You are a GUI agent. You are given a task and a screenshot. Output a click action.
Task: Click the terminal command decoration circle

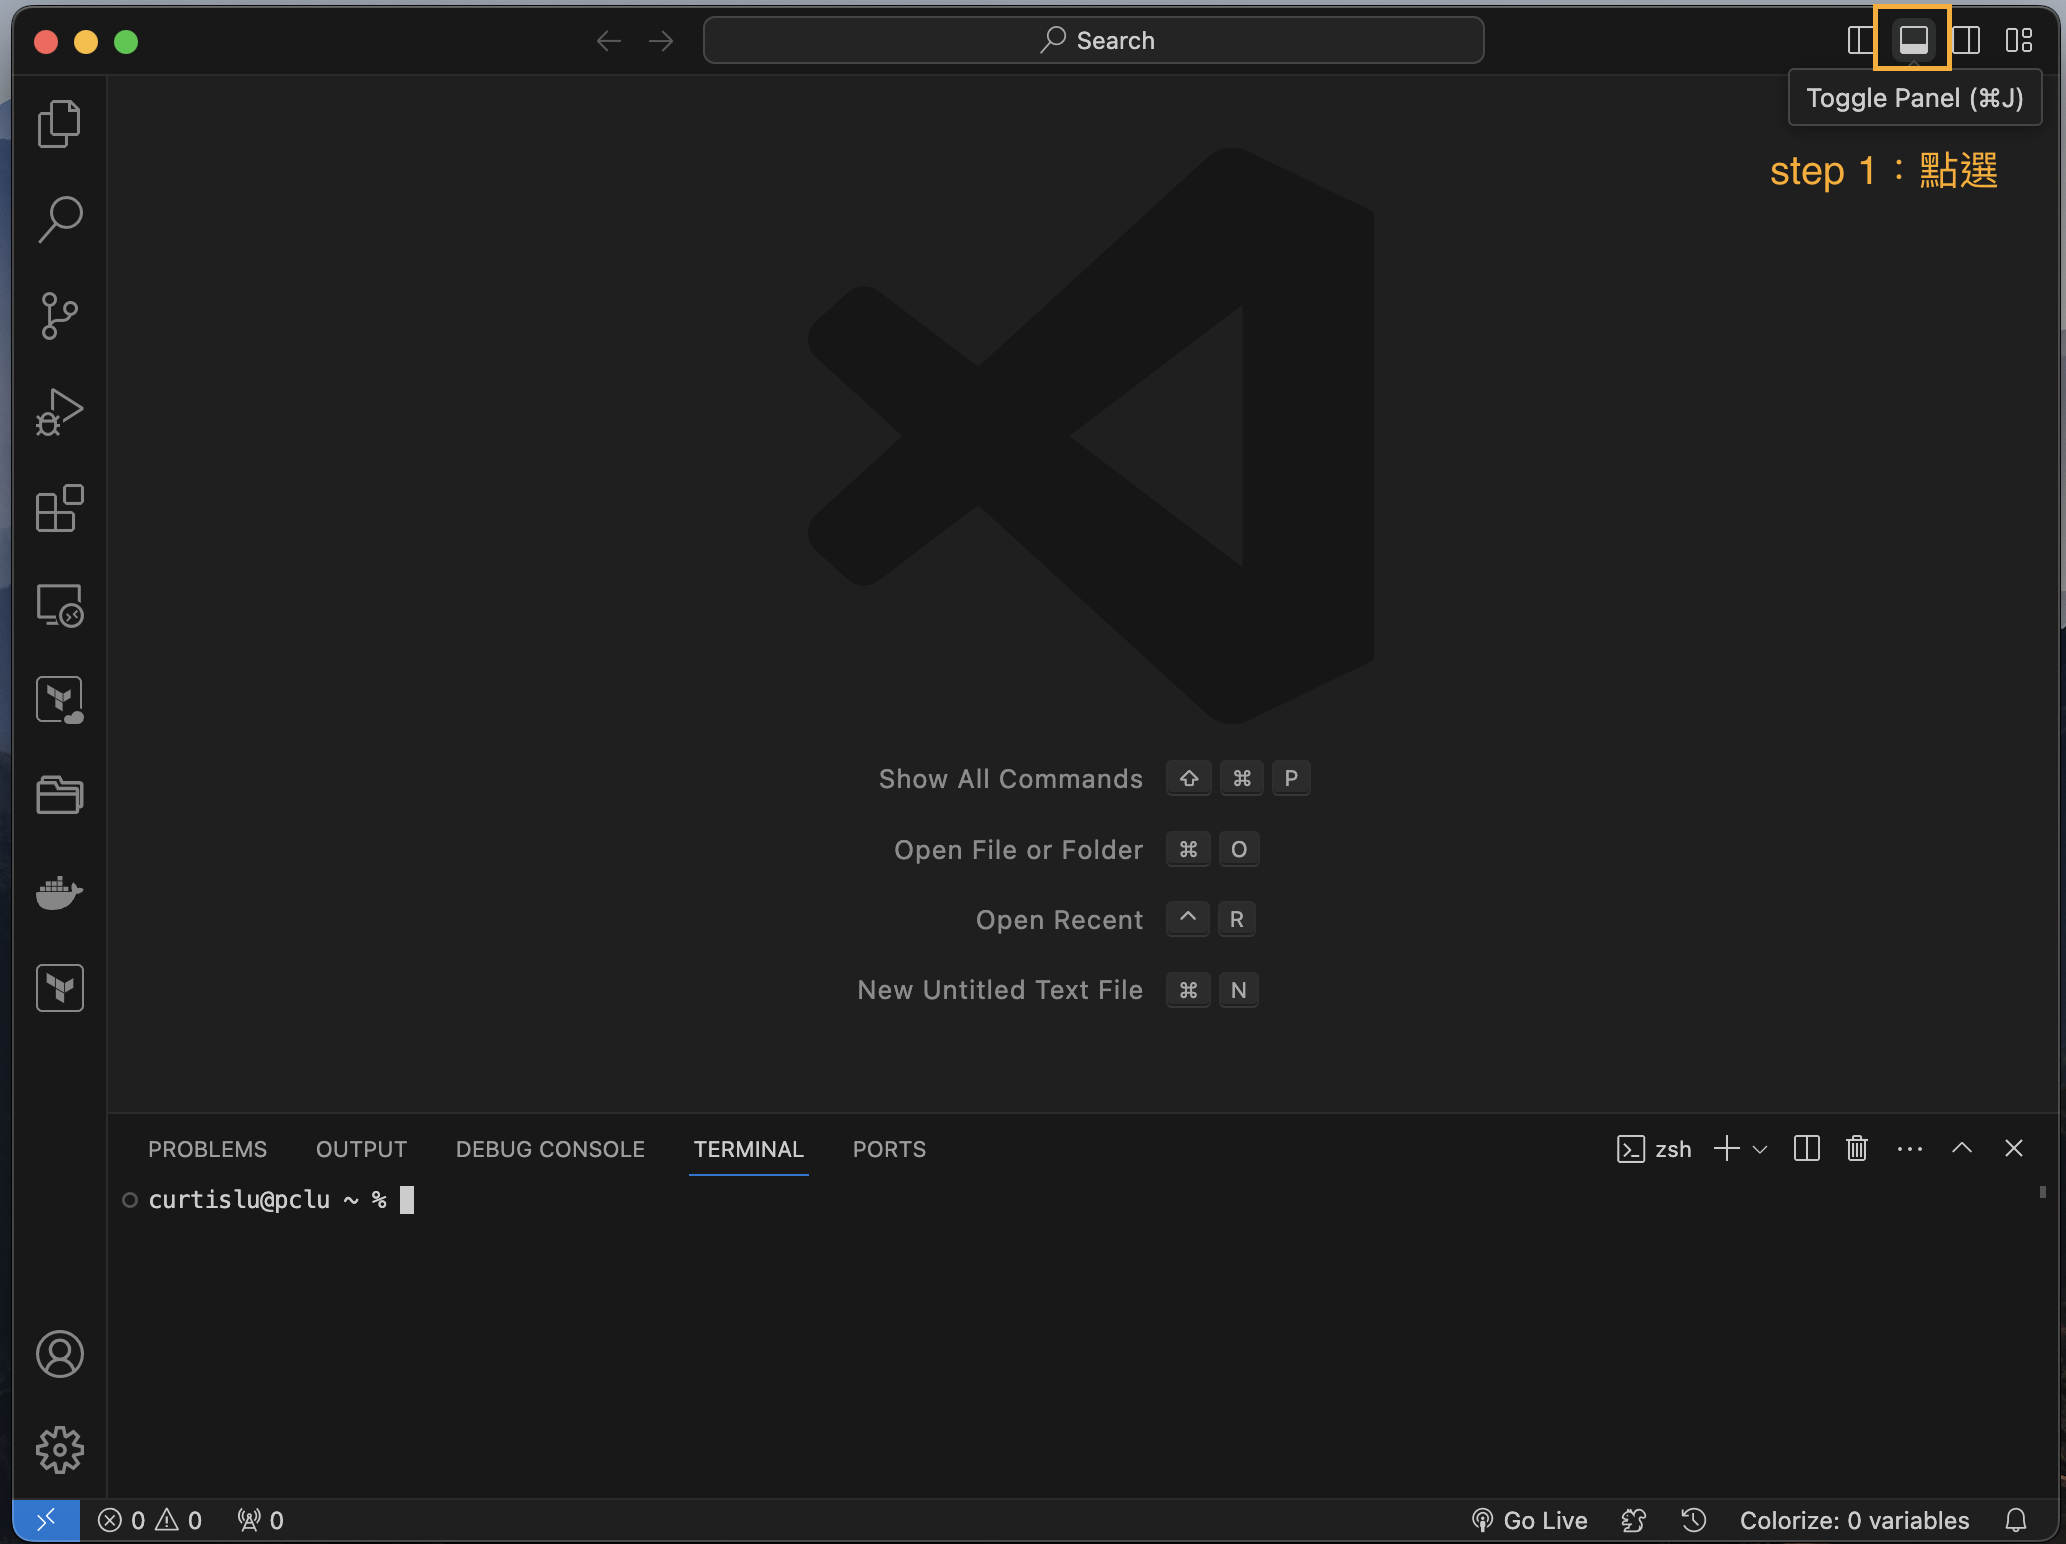point(130,1200)
